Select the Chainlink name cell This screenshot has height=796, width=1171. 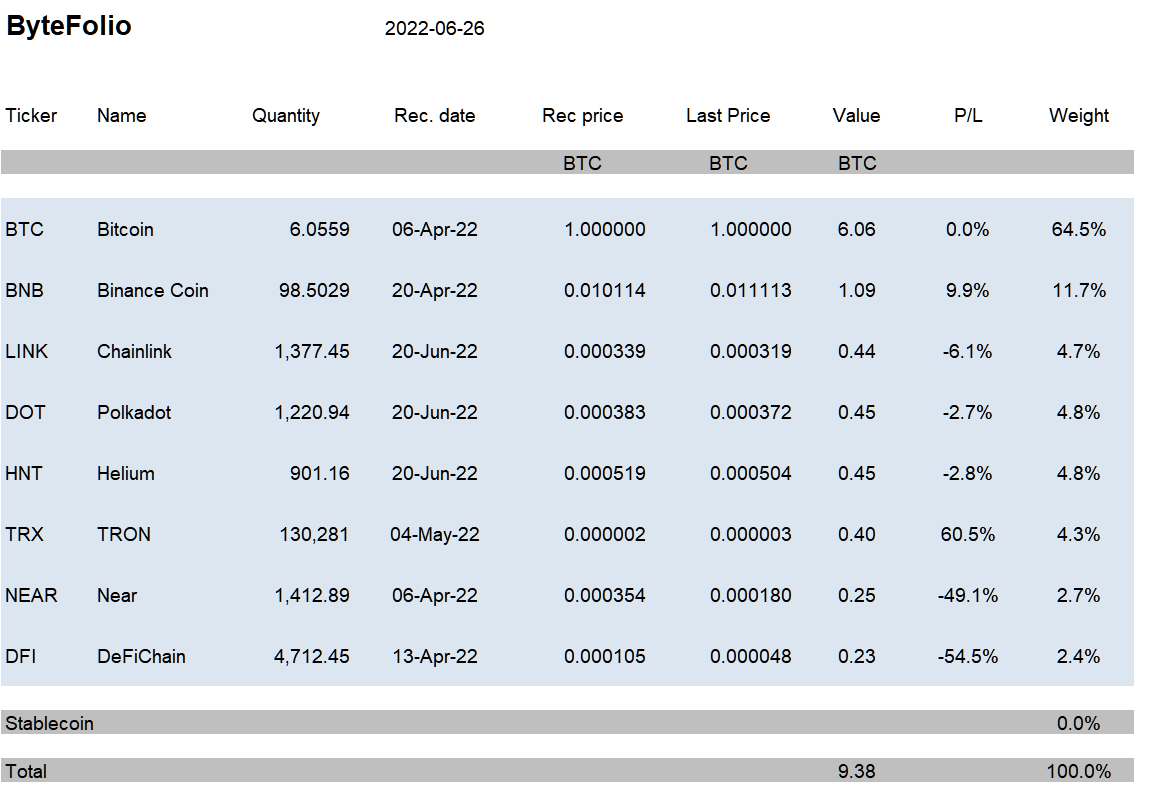[x=134, y=352]
